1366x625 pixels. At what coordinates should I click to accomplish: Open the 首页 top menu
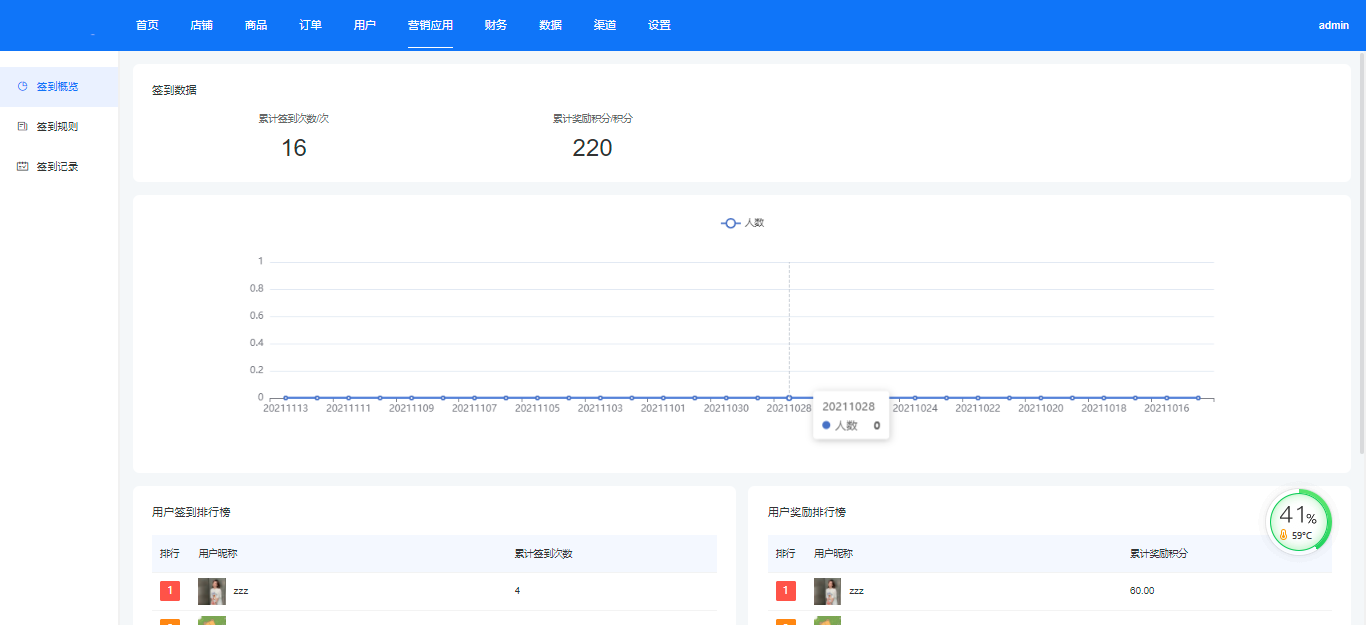coord(147,25)
